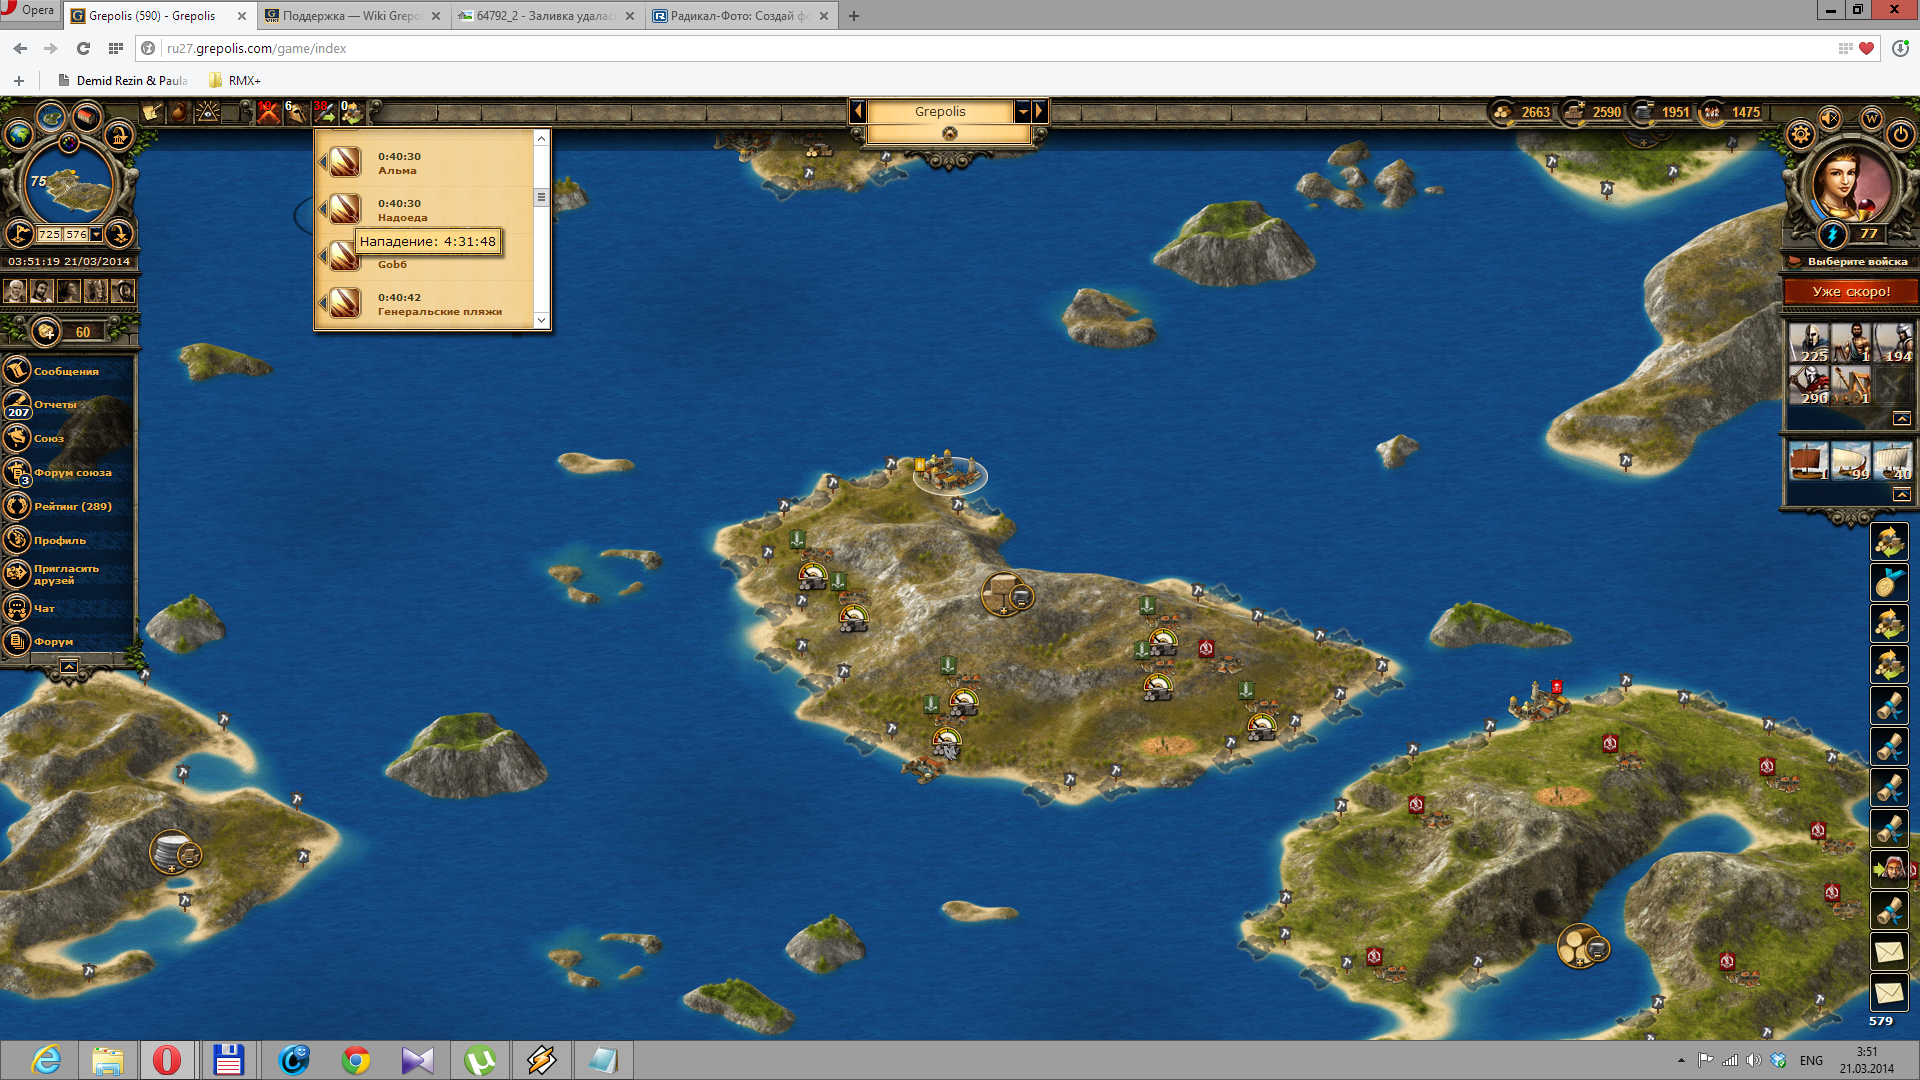Open Отчеты reports menu item
Viewport: 1920px width, 1080px height.
(x=55, y=405)
